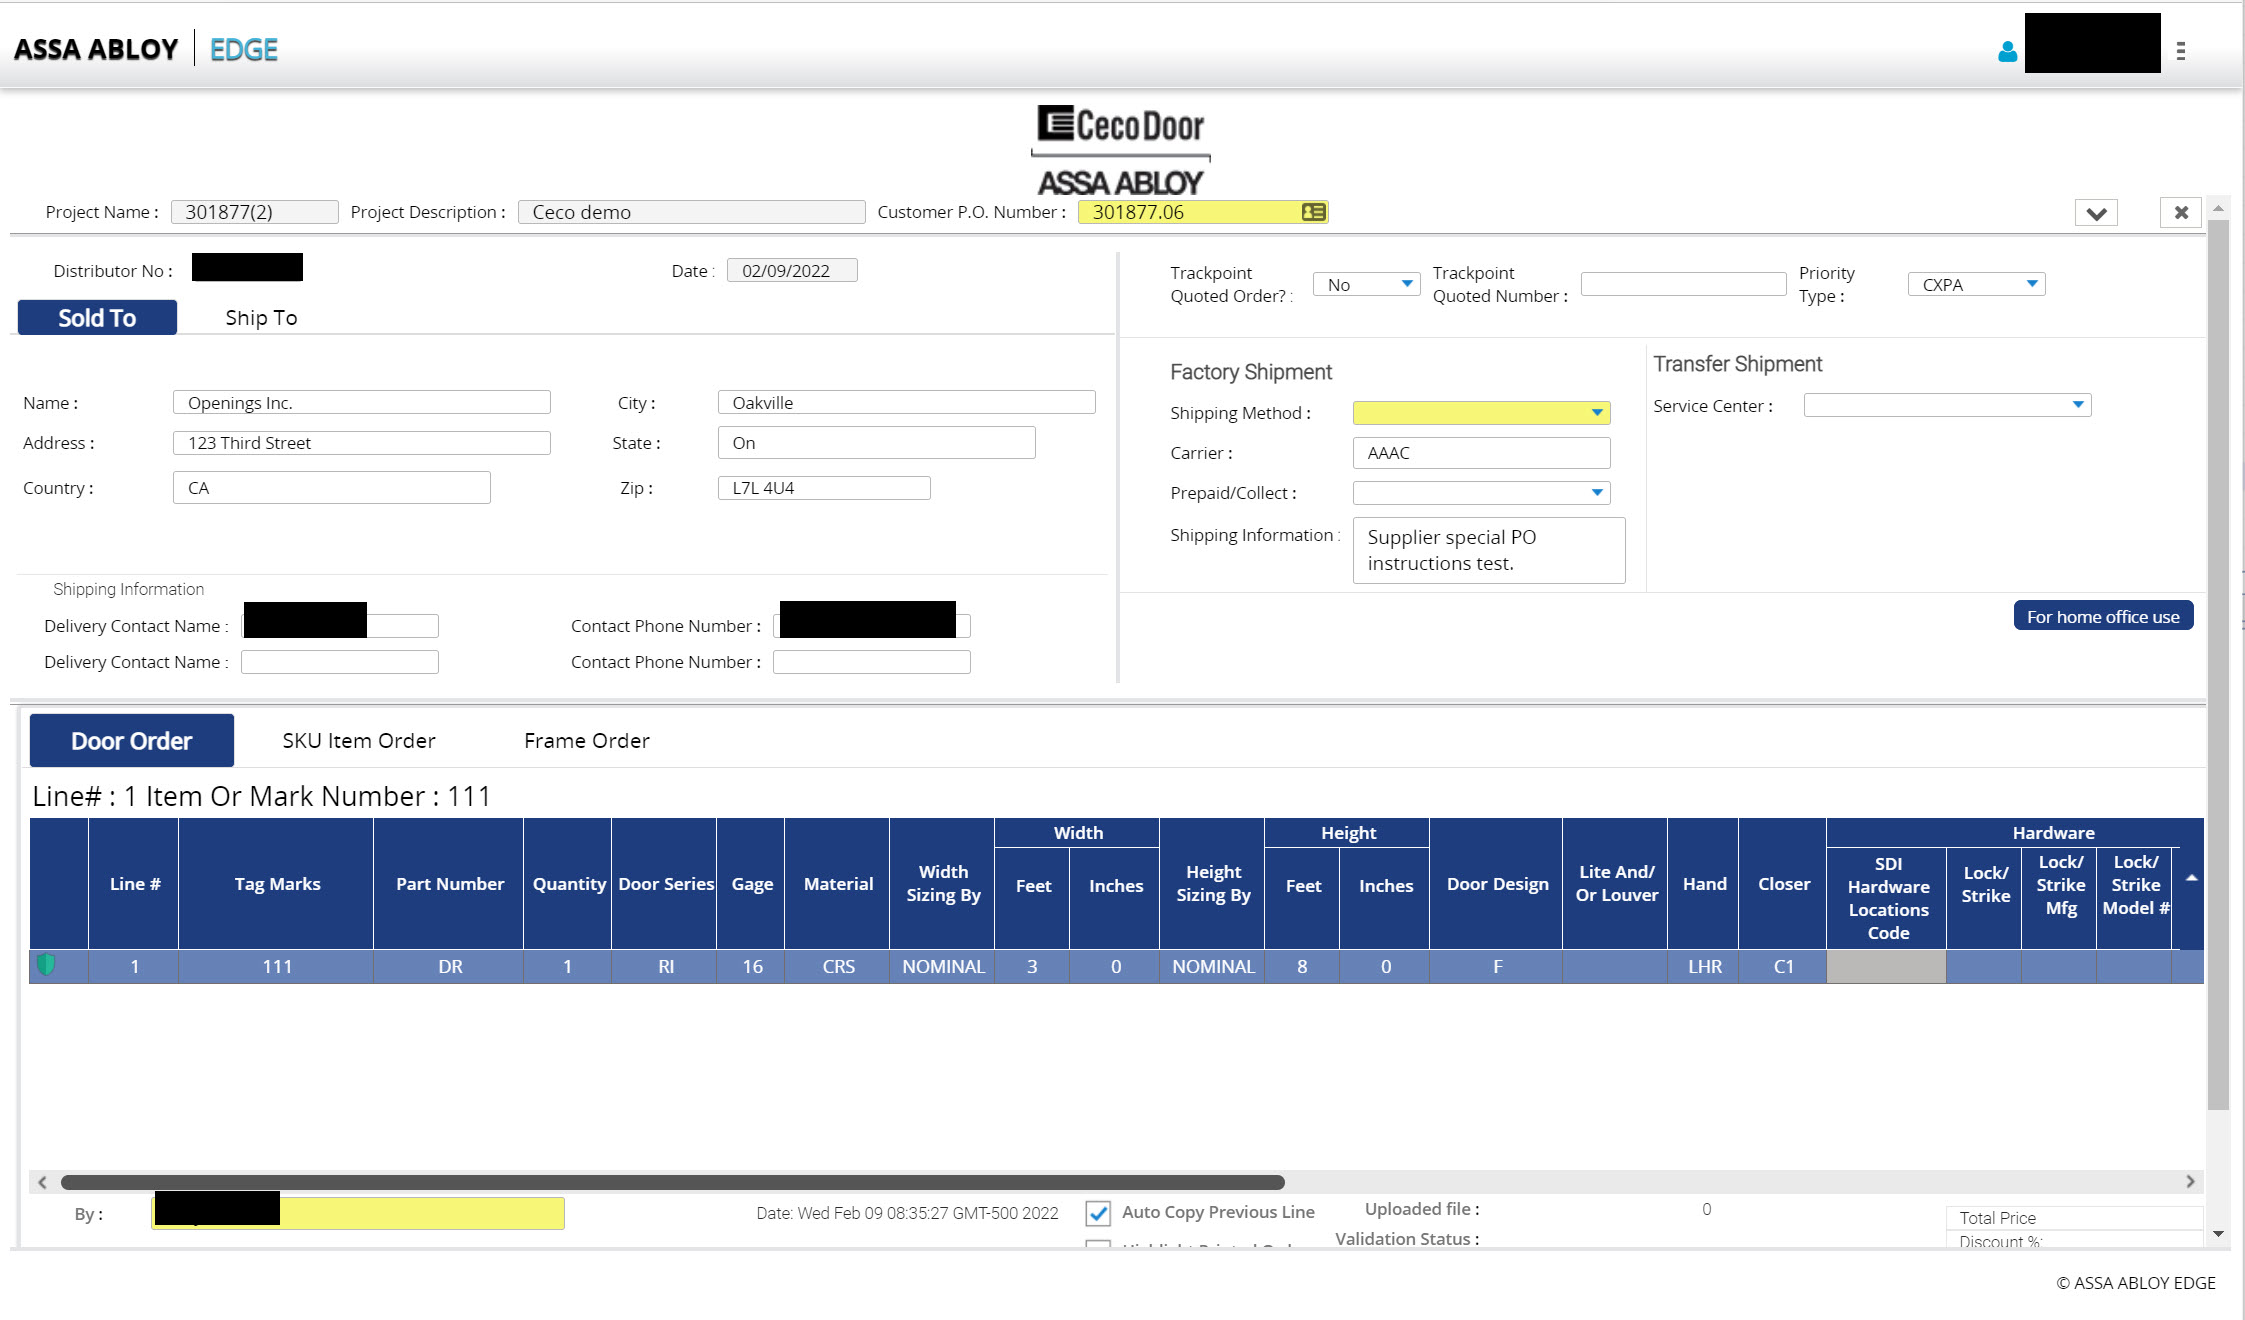The image size is (2245, 1320).
Task: Collapse header with the chevron-down button
Action: click(x=2096, y=213)
